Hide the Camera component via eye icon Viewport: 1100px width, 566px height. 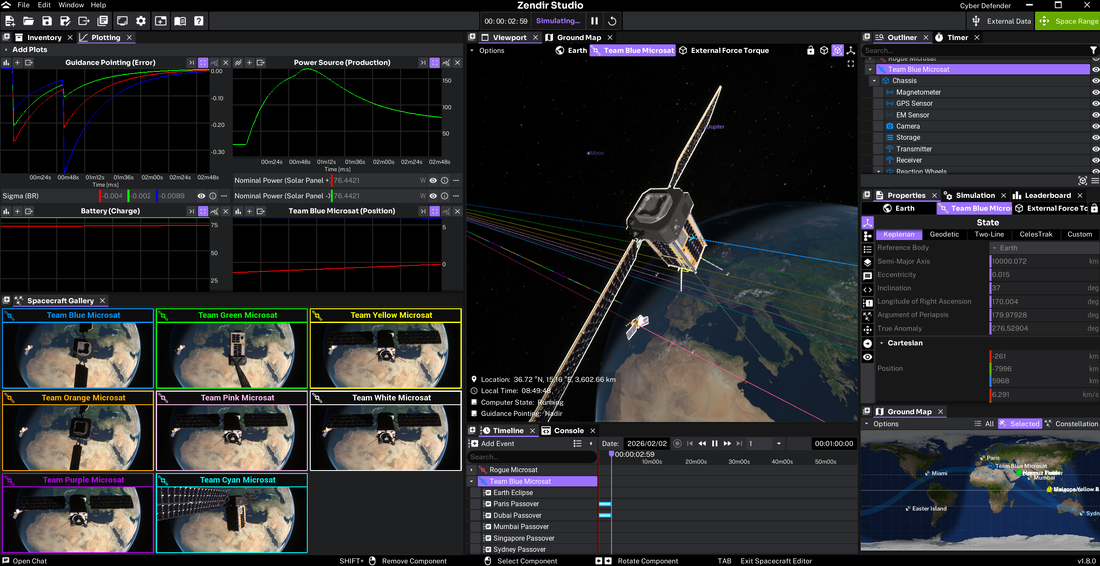pos(1096,126)
